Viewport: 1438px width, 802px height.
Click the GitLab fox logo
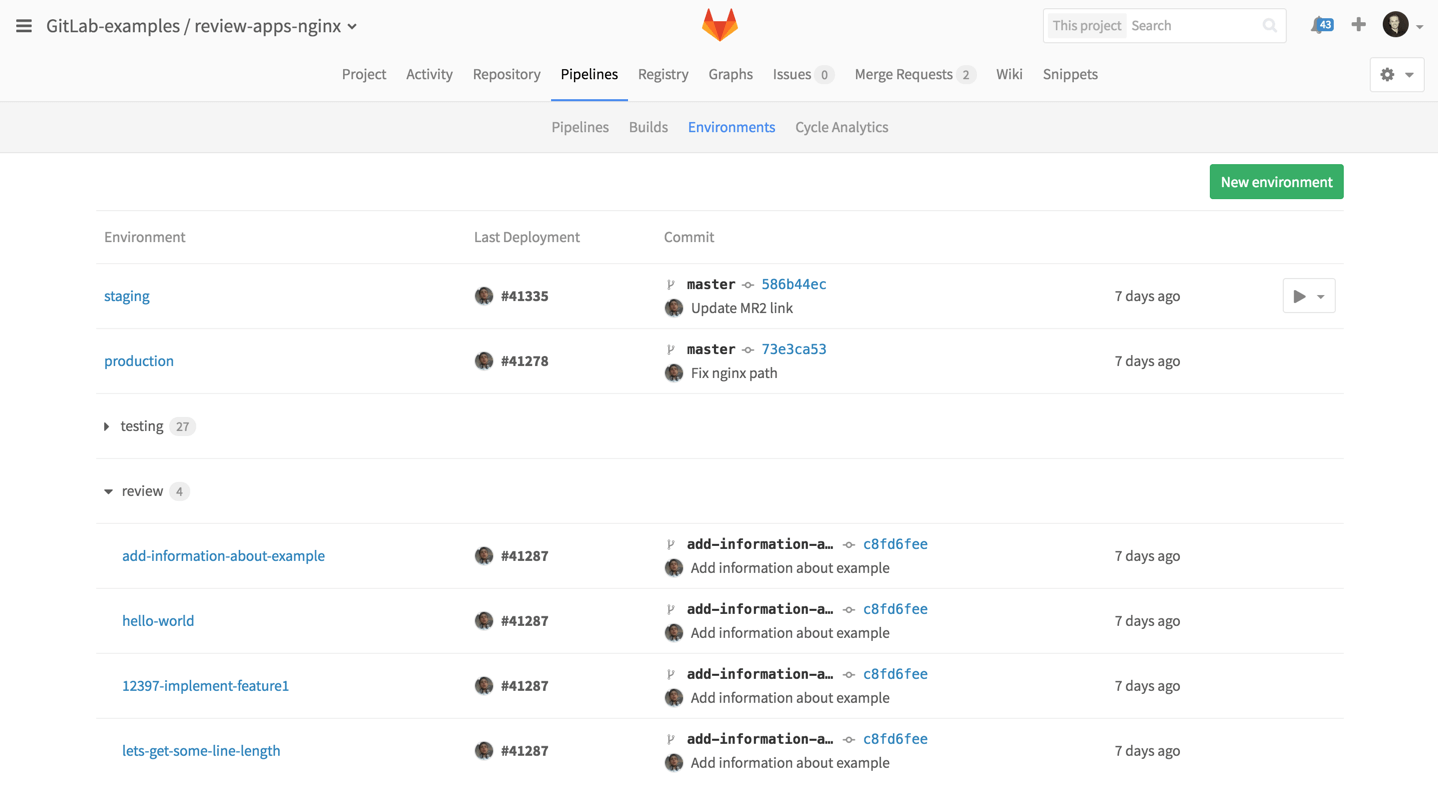coord(719,25)
